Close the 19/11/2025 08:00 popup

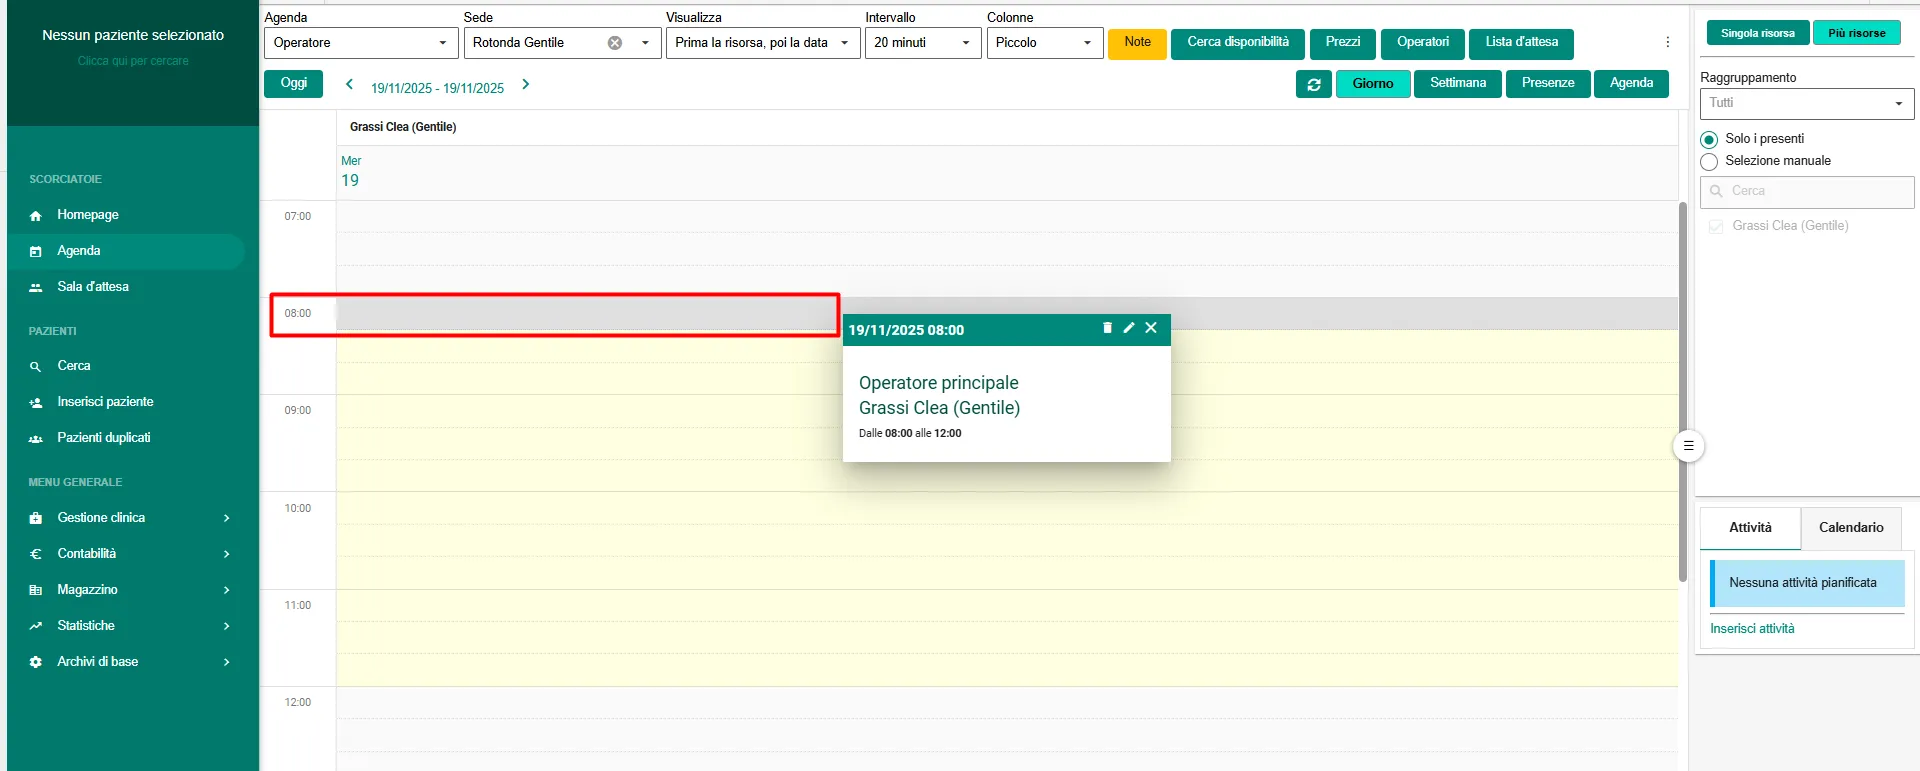(x=1151, y=328)
